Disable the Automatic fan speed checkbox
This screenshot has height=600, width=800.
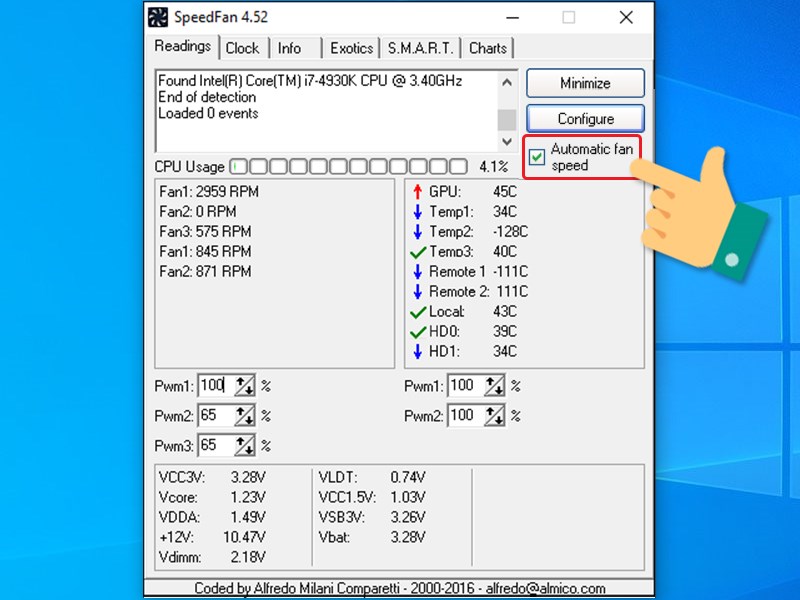538,155
